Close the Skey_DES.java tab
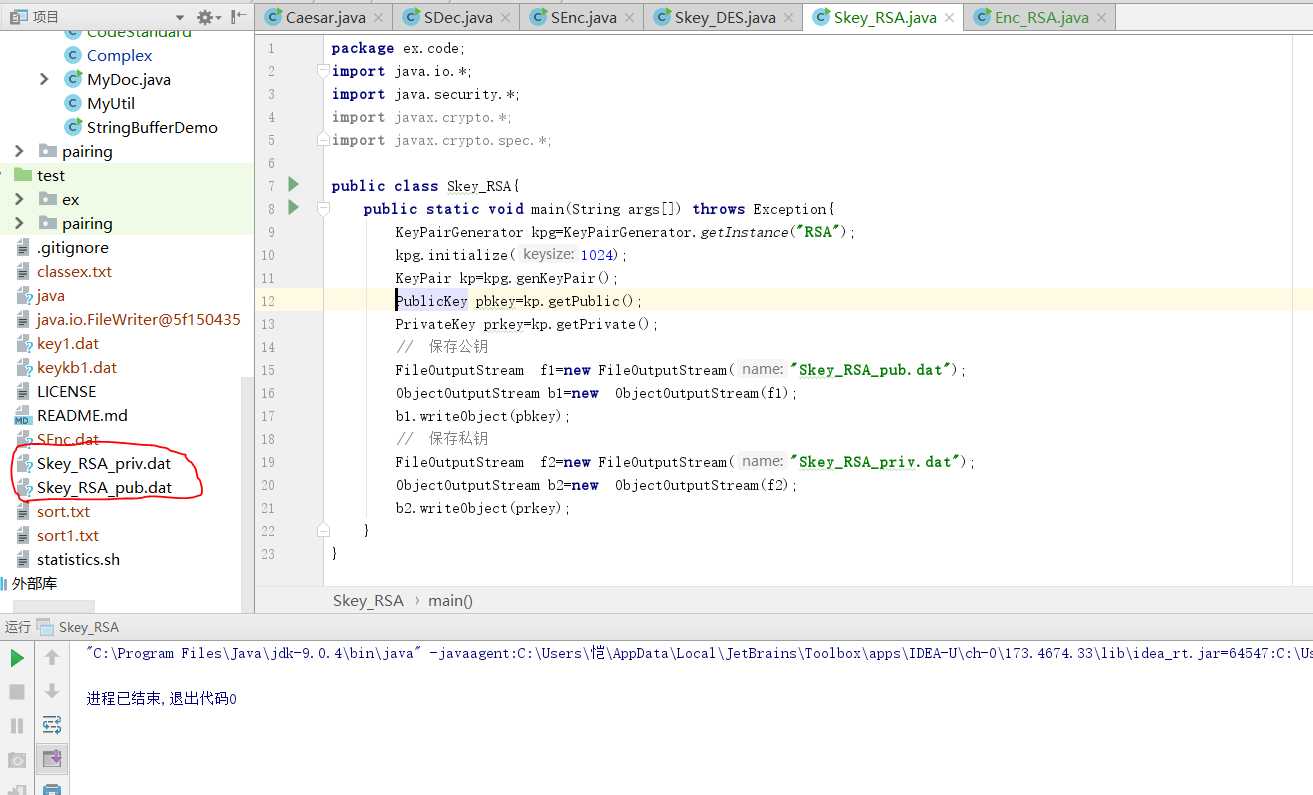The image size is (1313, 795). pyautogui.click(x=788, y=18)
